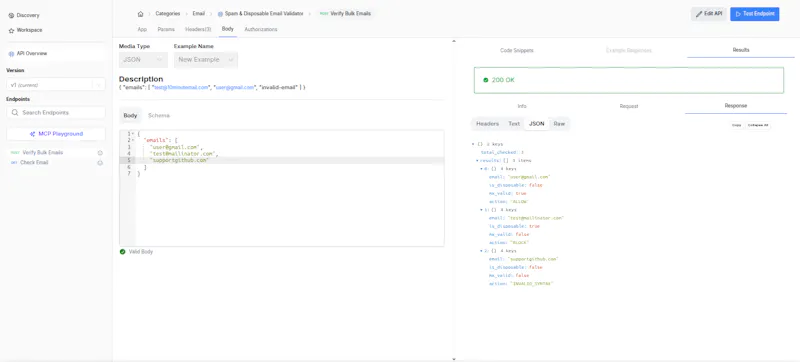Click the total_checked value in response
Image resolution: width=800 pixels, height=362 pixels.
click(522, 152)
